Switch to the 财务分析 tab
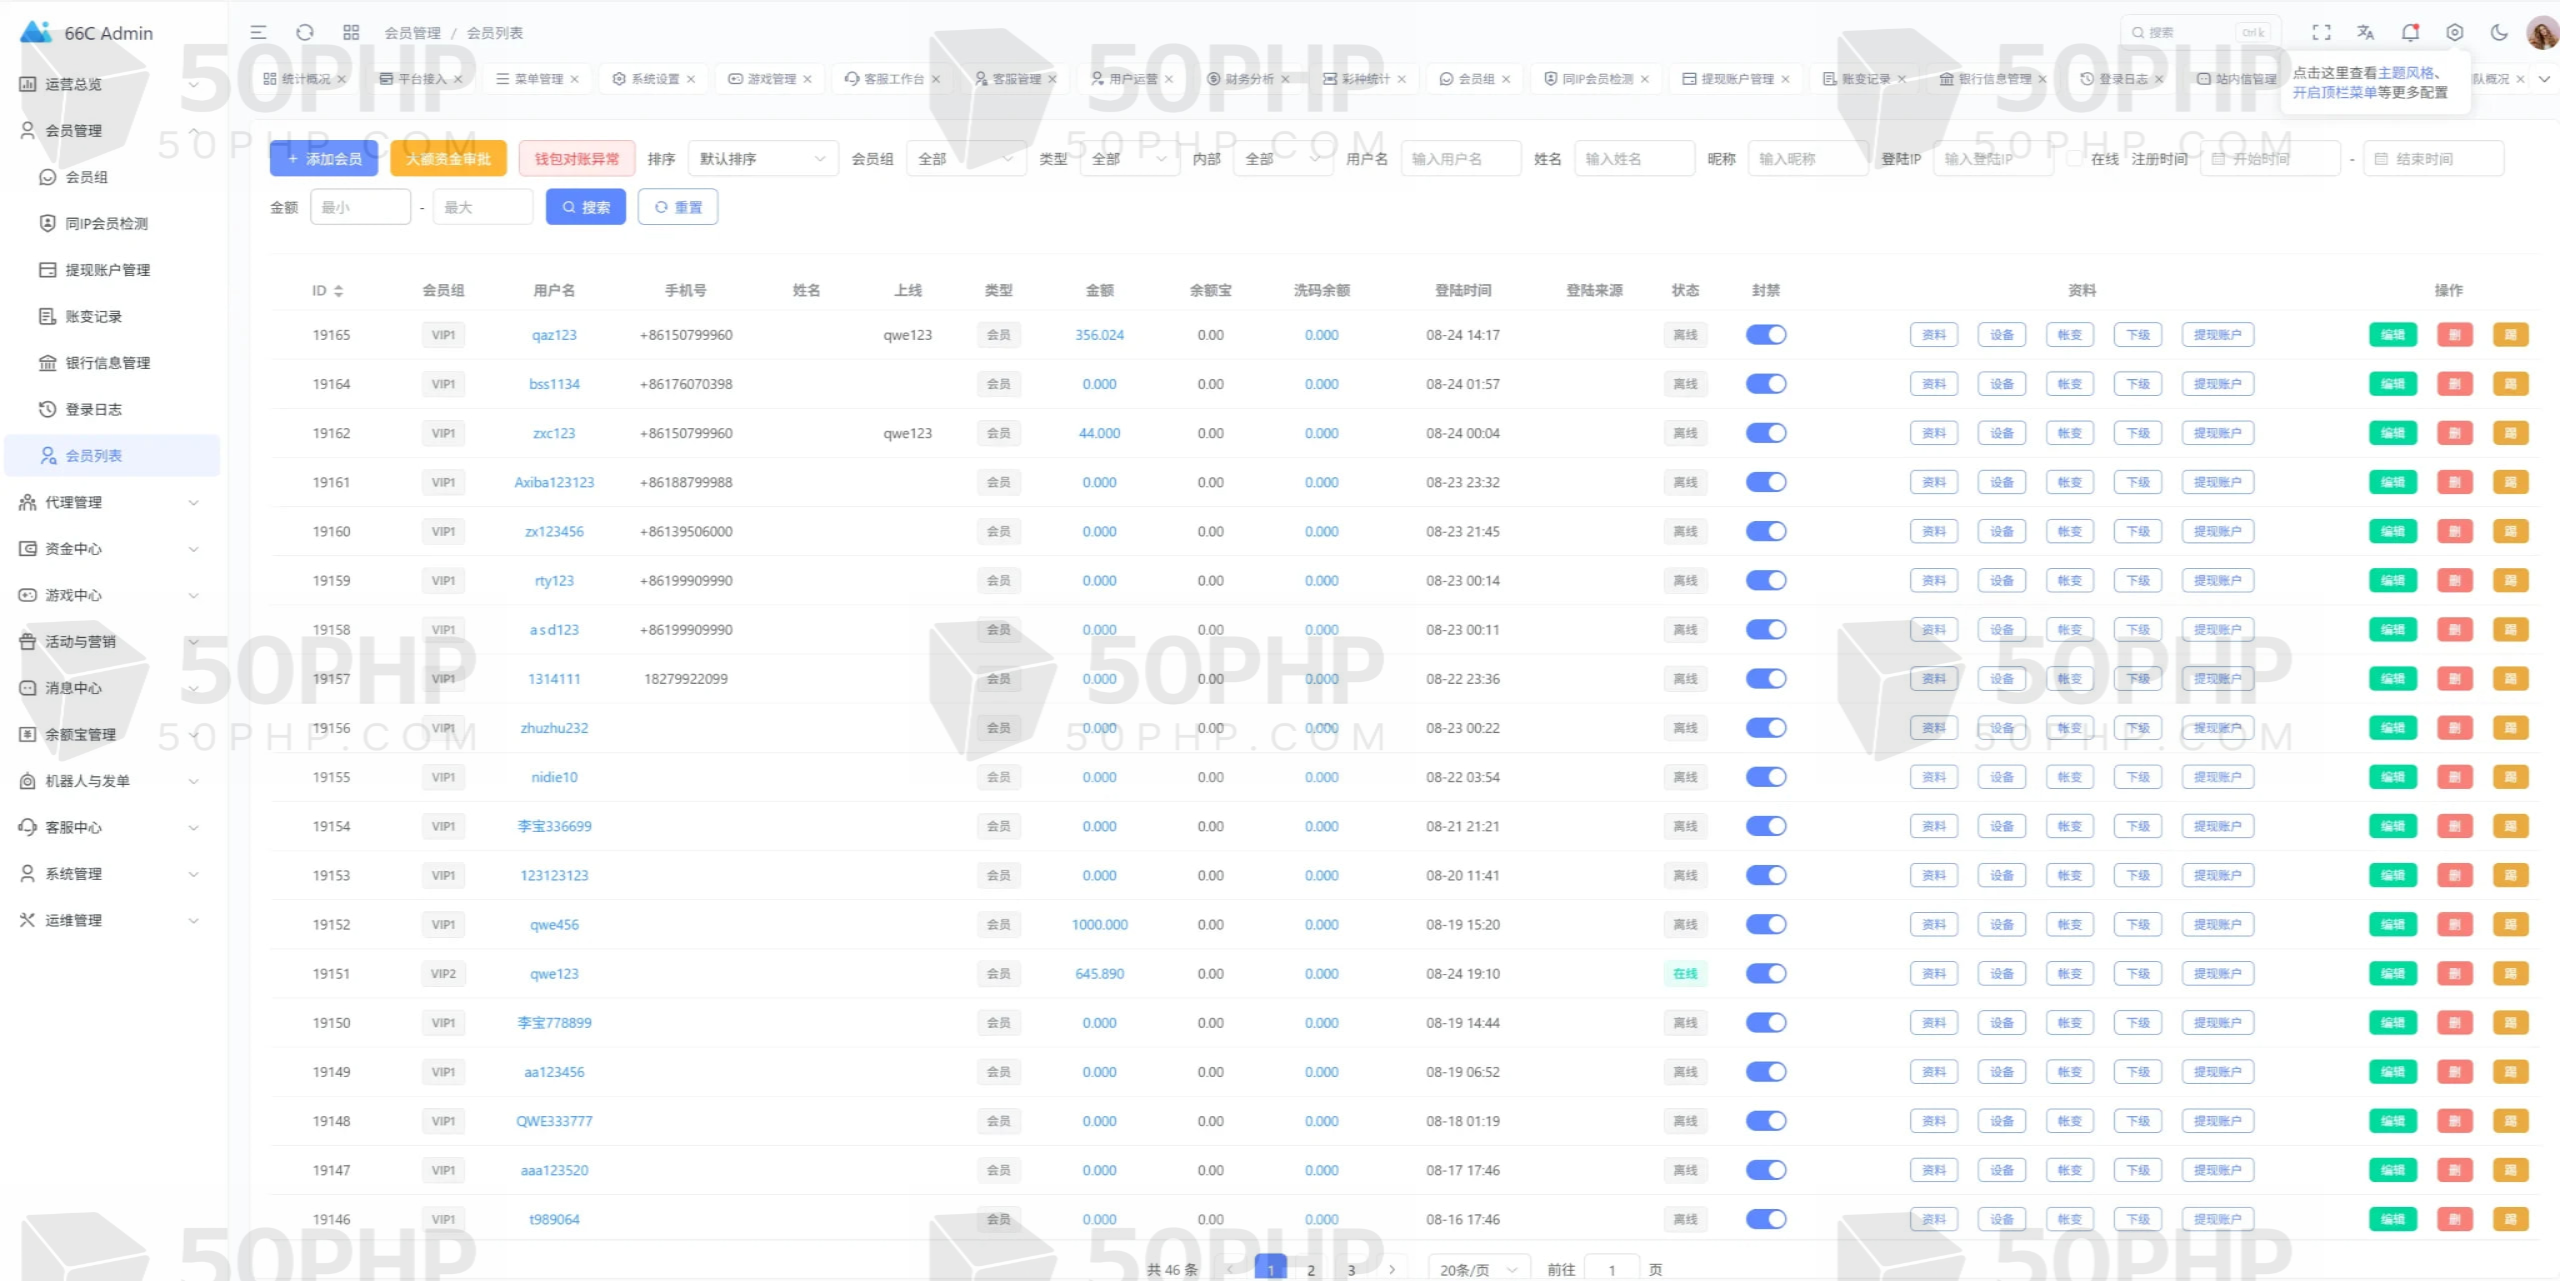The width and height of the screenshot is (2560, 1281). [1248, 78]
